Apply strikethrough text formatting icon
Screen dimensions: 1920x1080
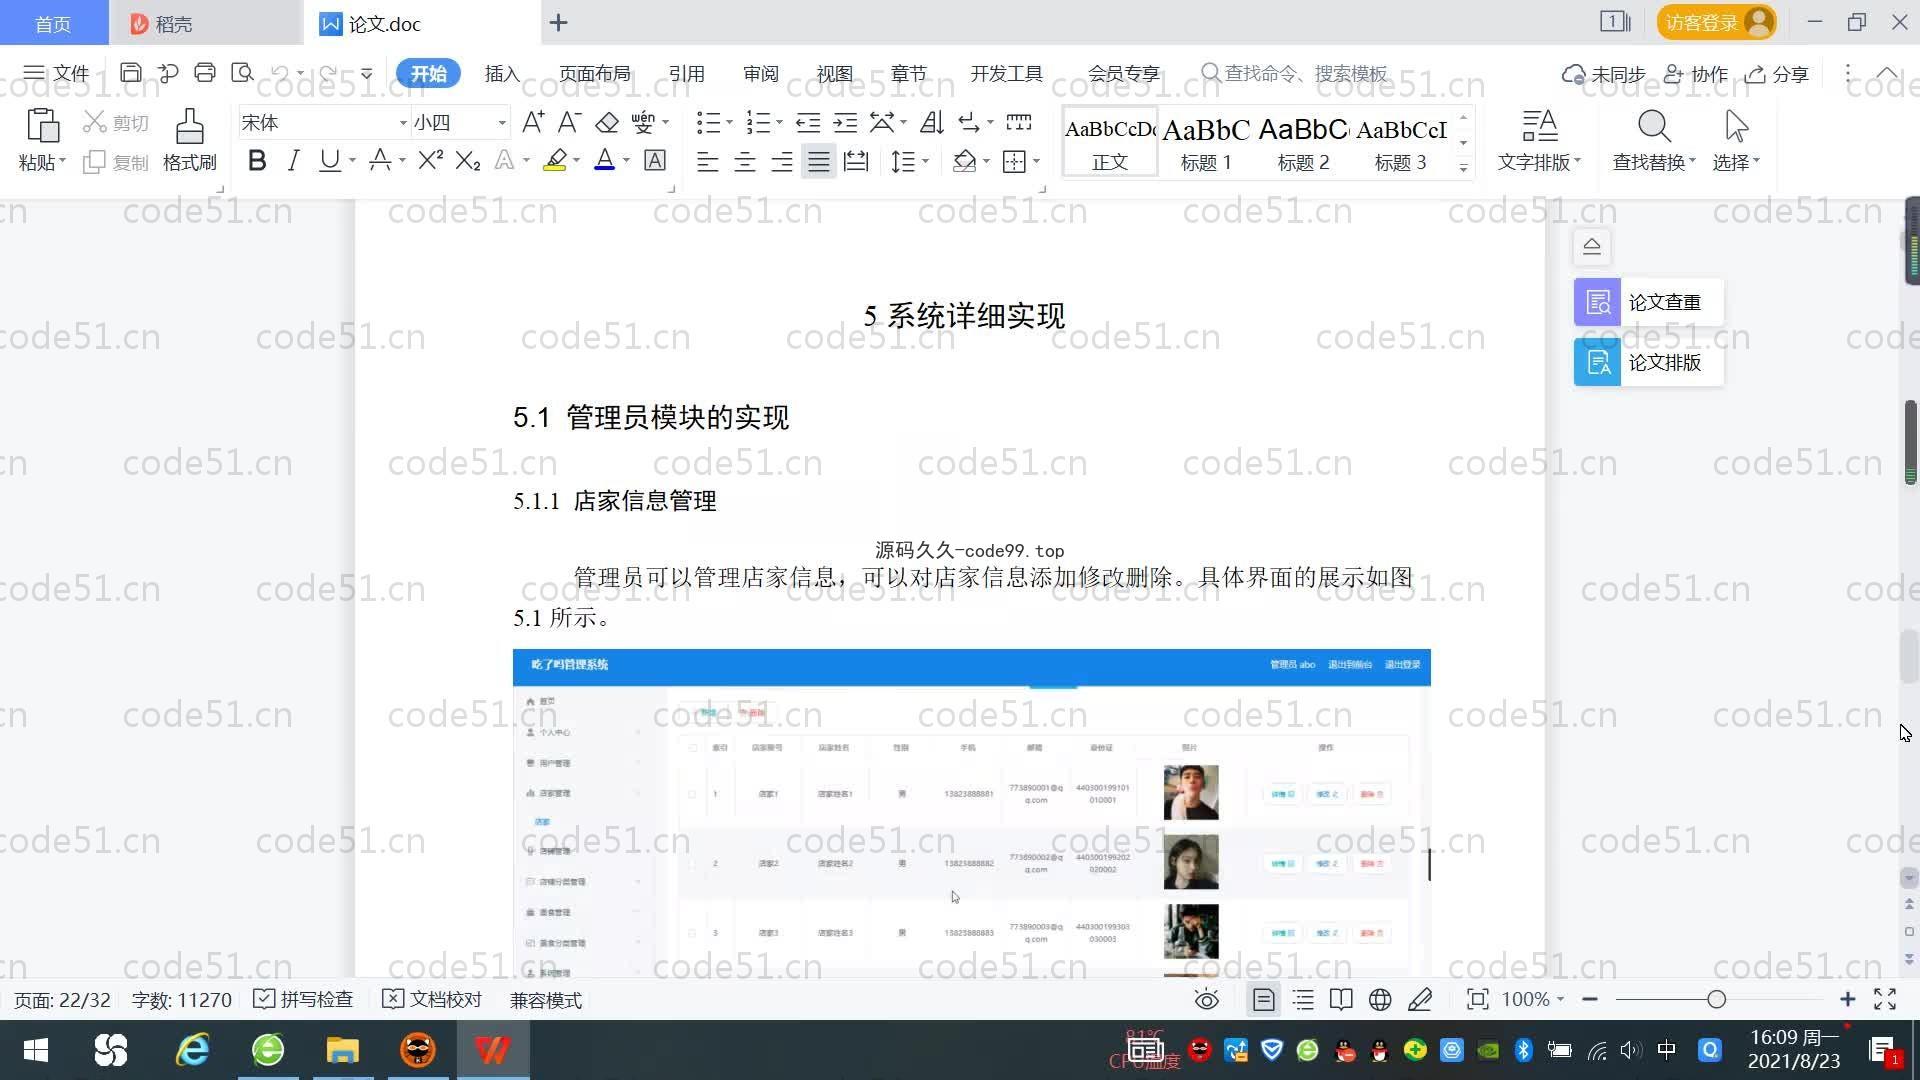click(x=379, y=161)
